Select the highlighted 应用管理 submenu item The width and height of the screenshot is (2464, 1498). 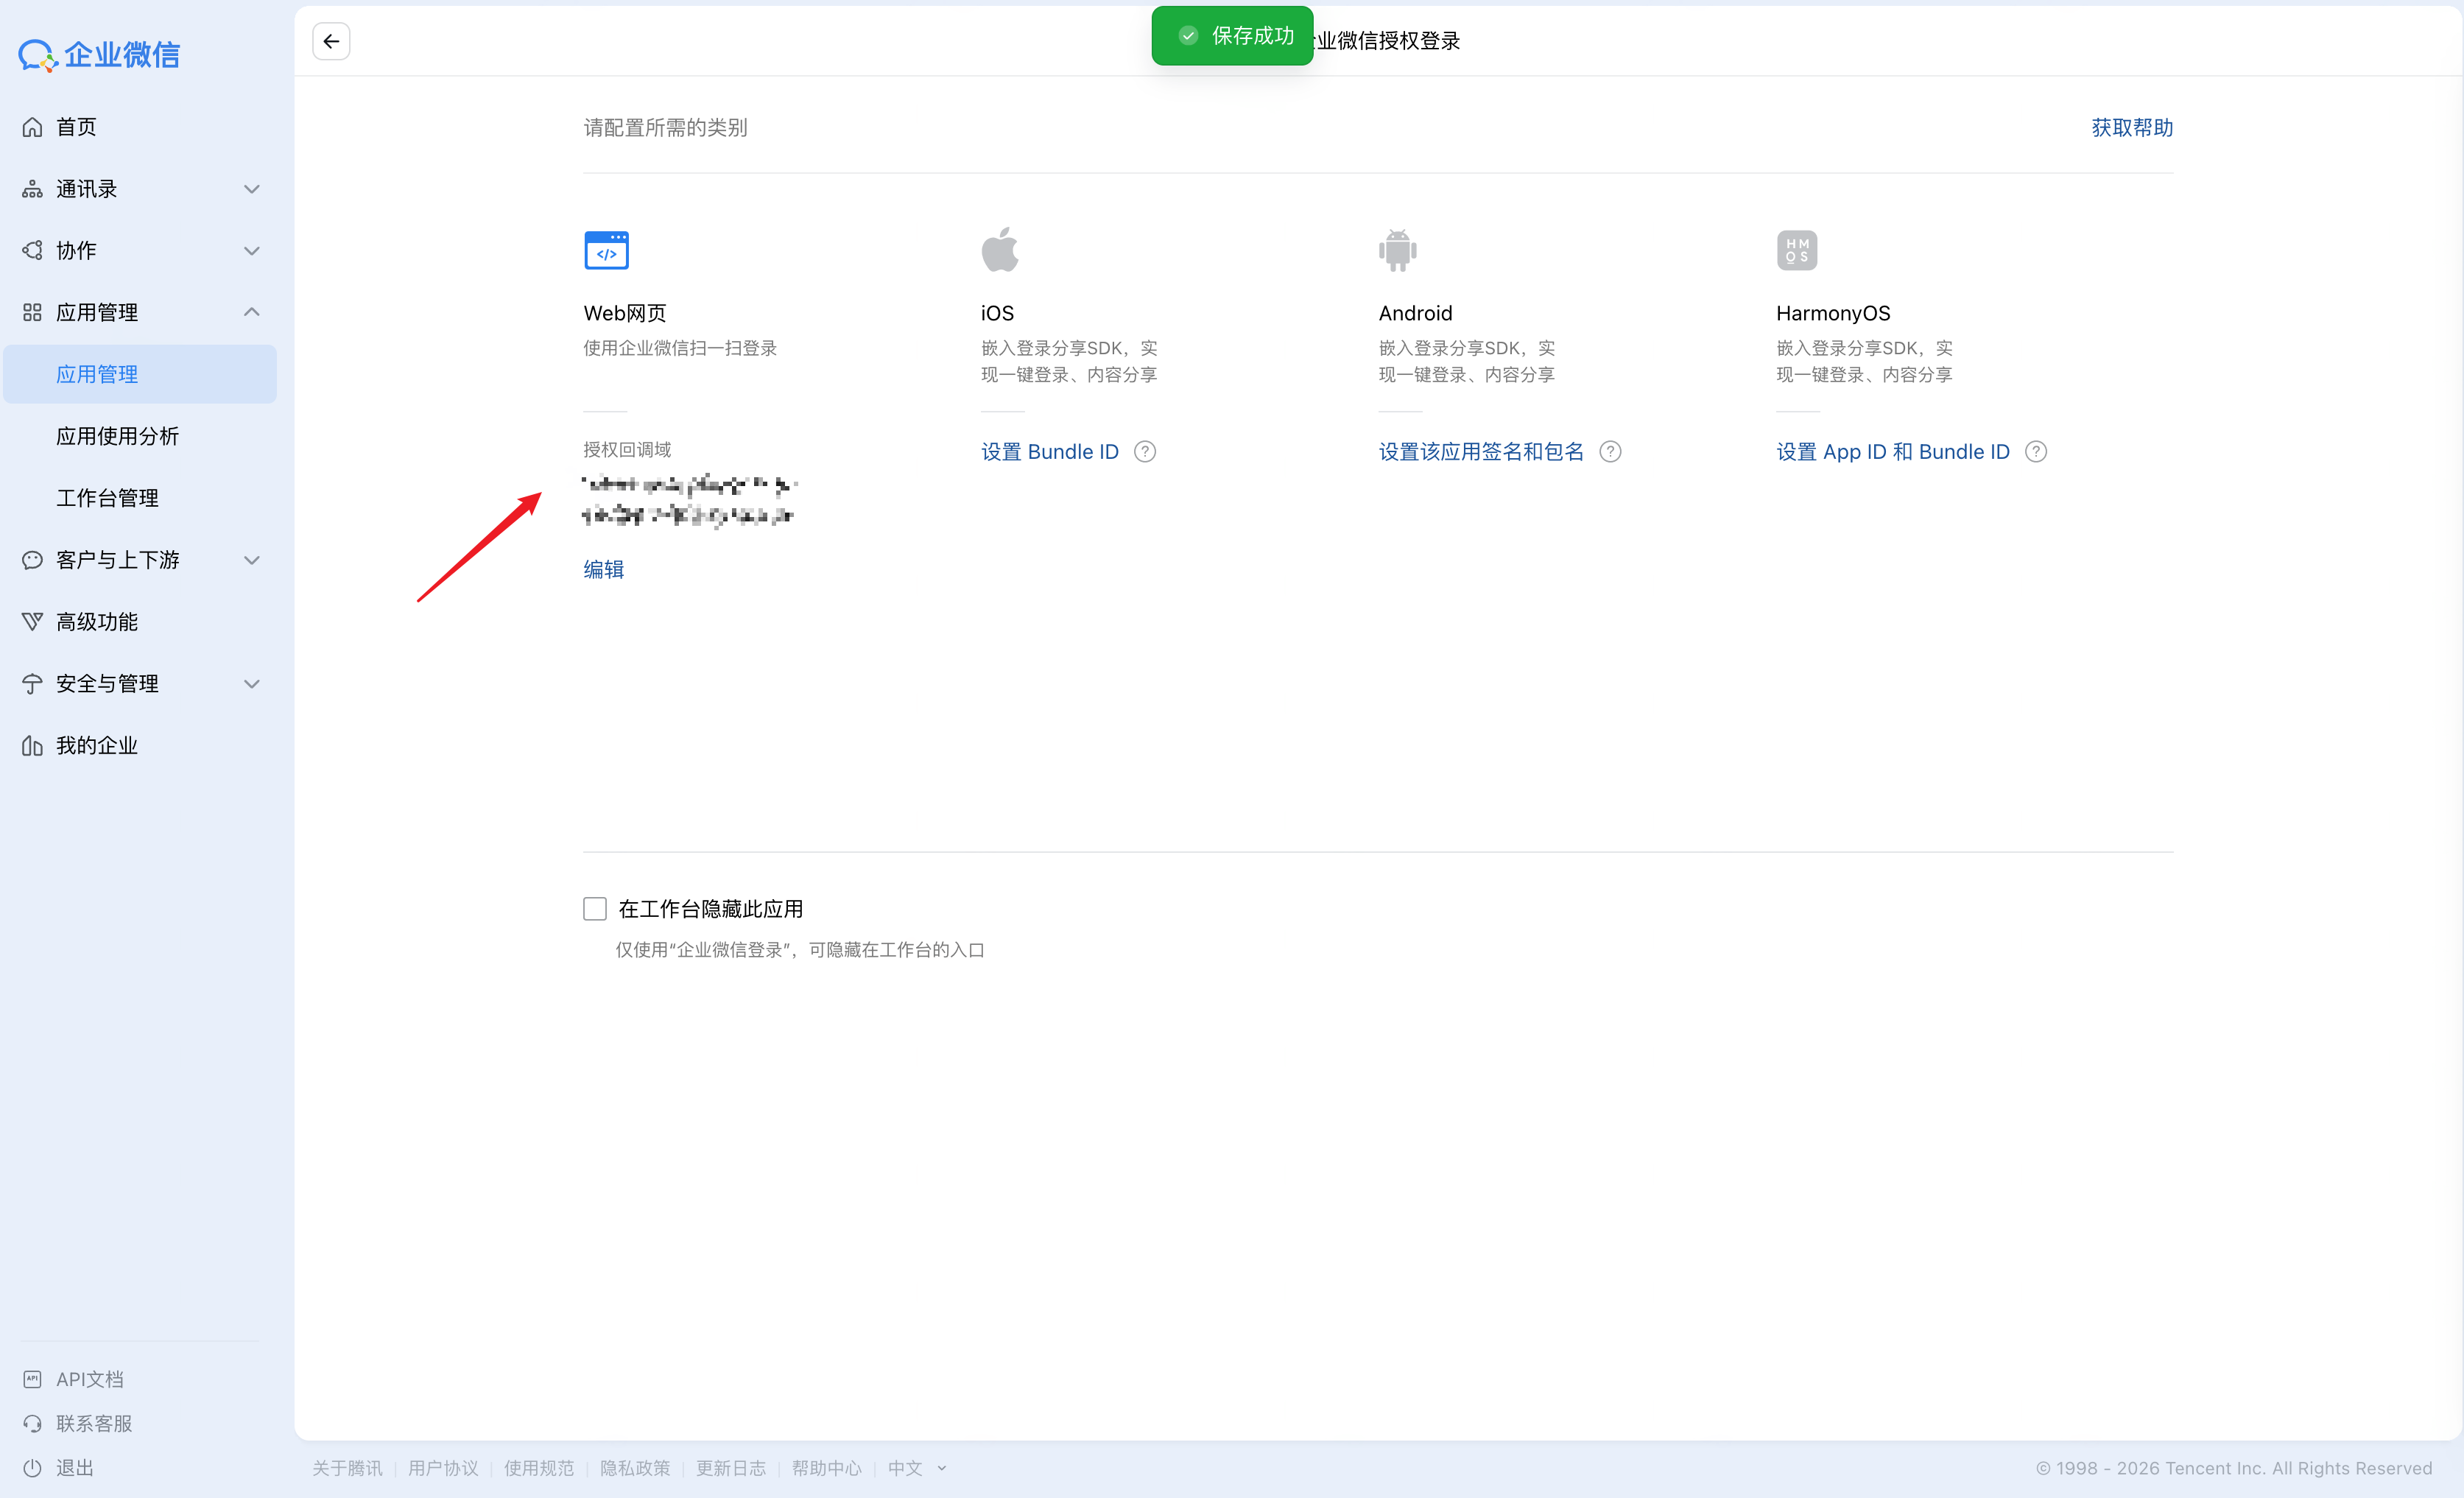140,374
